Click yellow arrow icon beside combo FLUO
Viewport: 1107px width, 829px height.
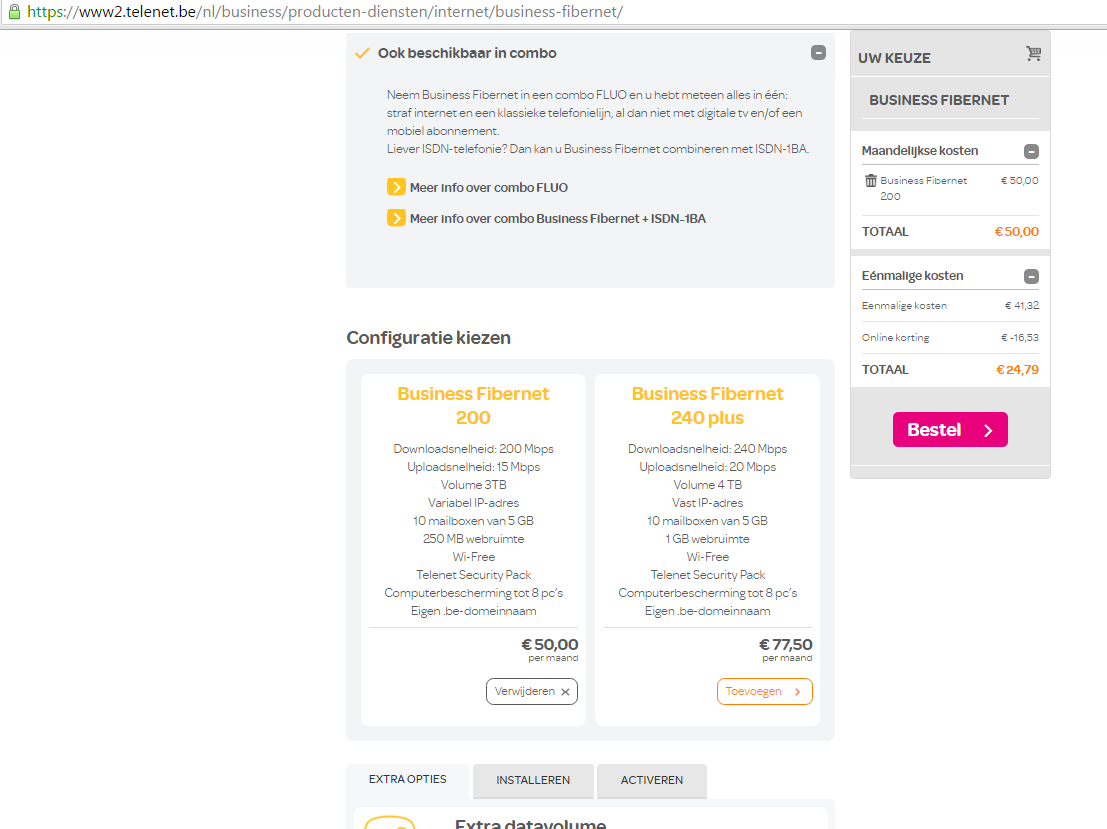(x=396, y=187)
